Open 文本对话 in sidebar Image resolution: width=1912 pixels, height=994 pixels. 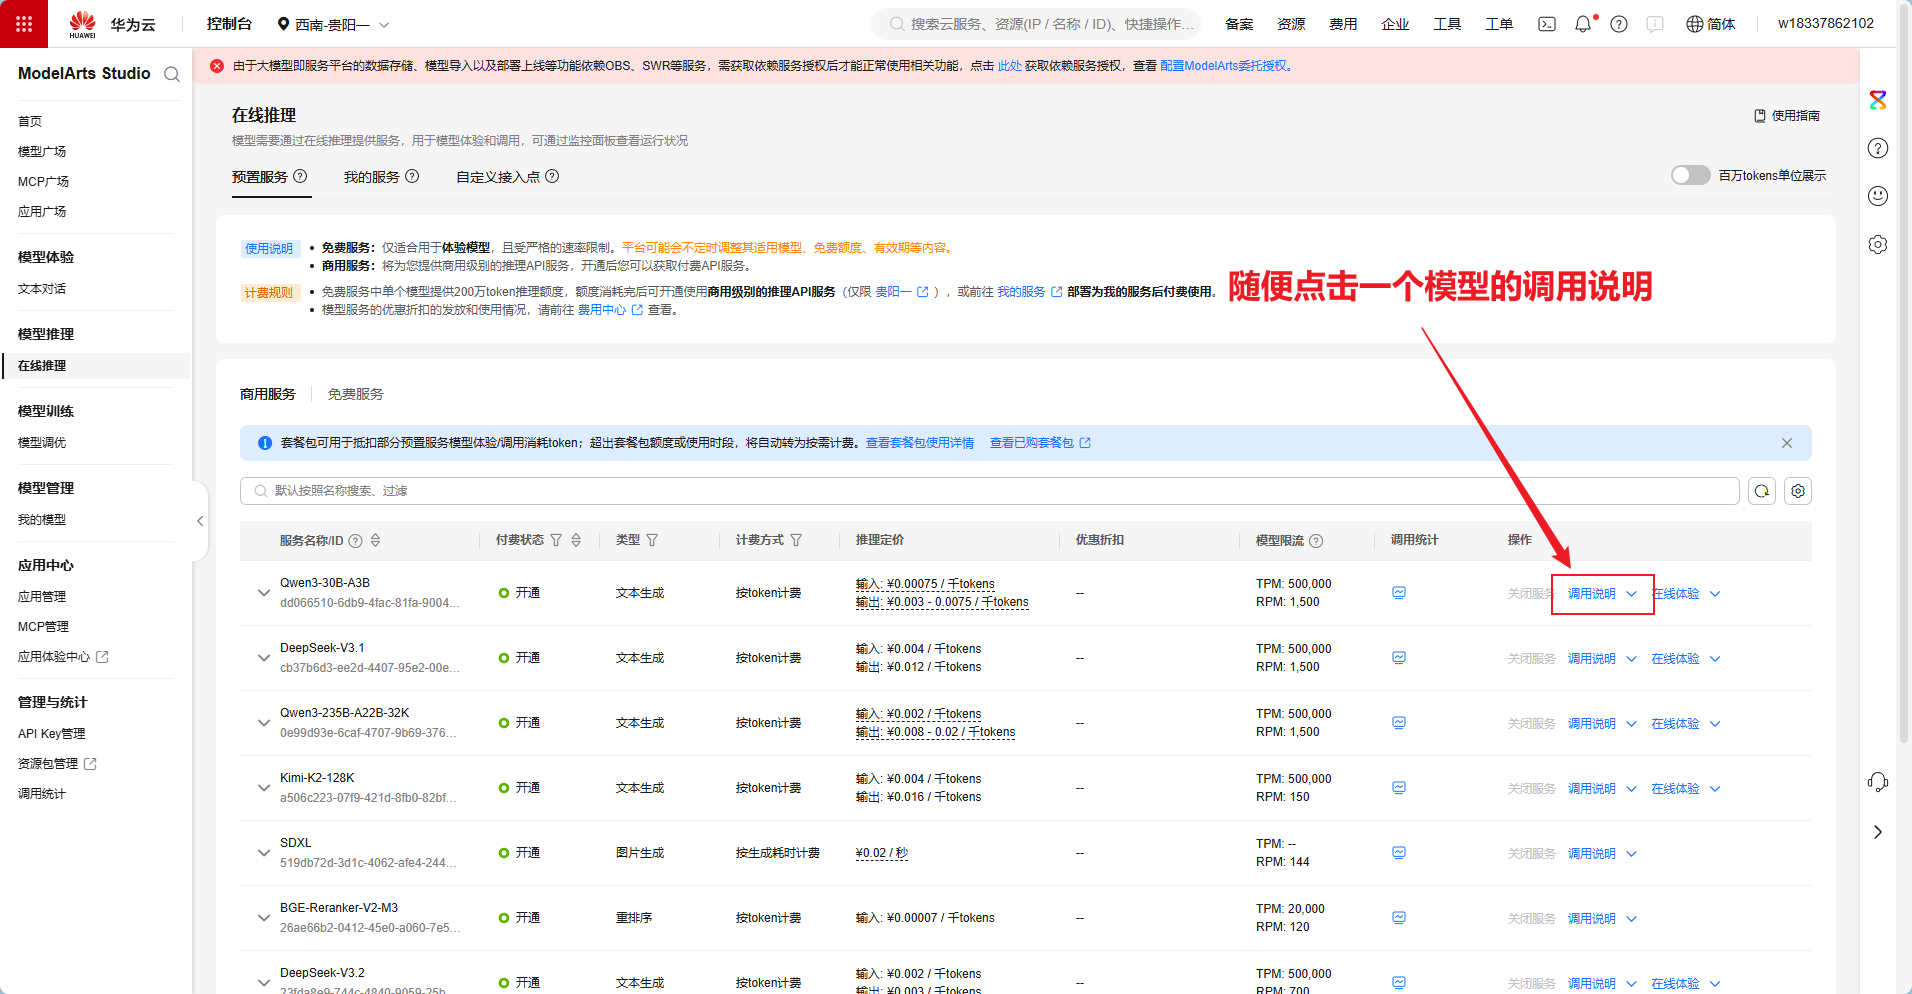click(42, 288)
